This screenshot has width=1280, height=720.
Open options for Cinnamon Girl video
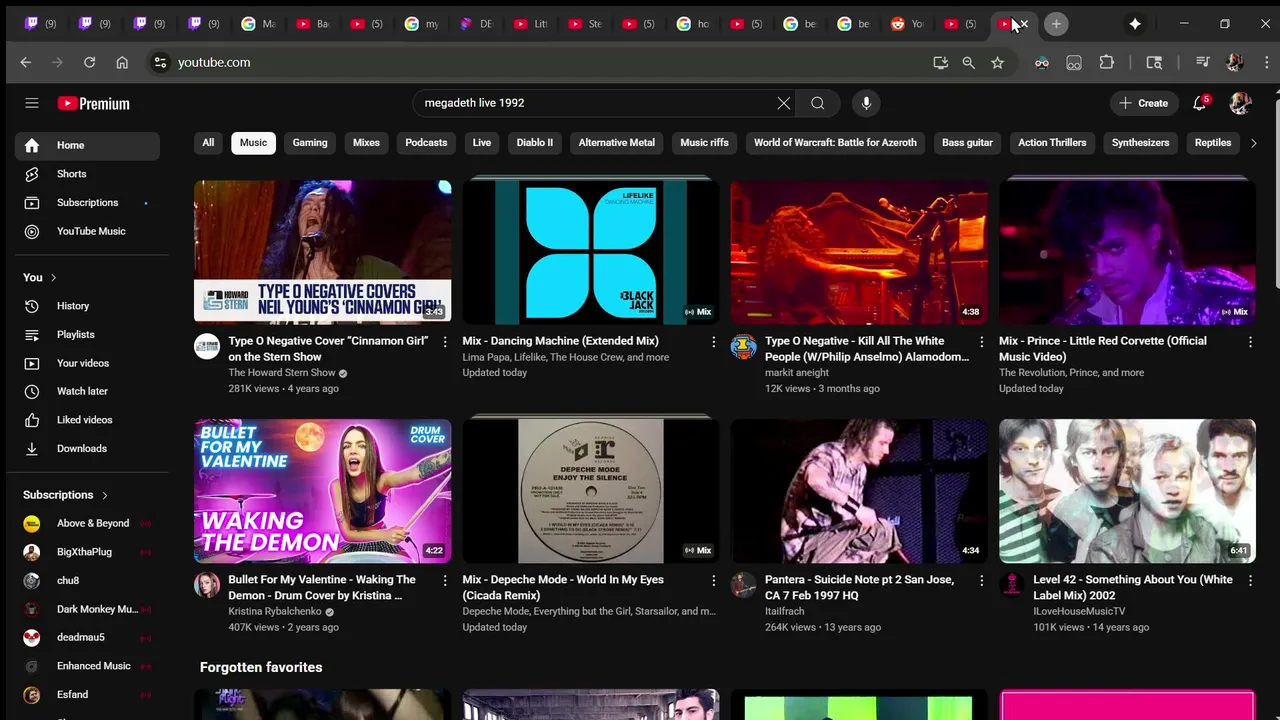pyautogui.click(x=445, y=342)
